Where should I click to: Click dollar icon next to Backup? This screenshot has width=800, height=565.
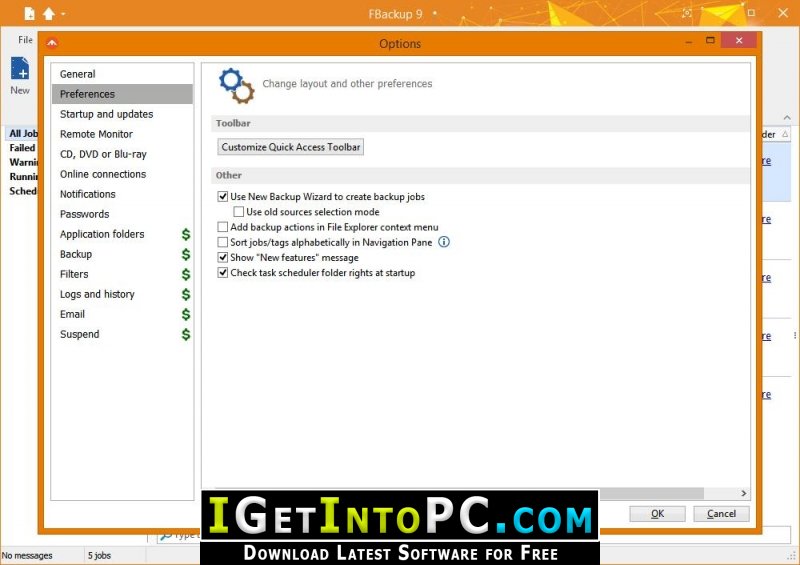[x=186, y=254]
